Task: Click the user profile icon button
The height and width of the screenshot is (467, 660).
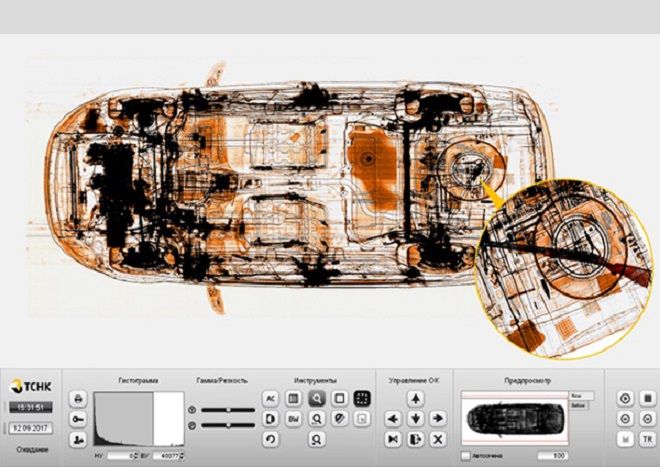Action: pos(78,440)
